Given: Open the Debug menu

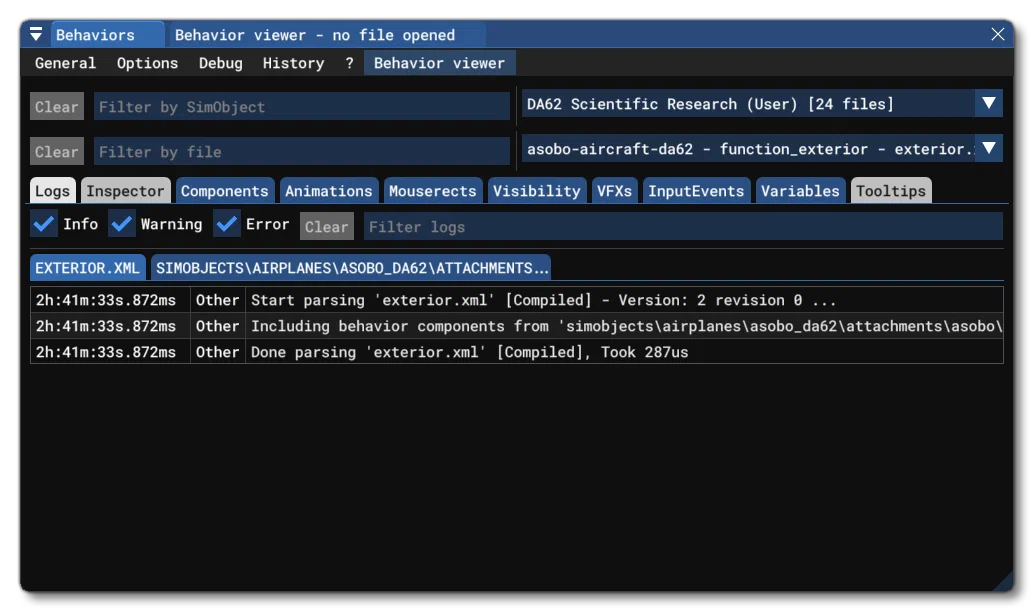Looking at the screenshot, I should coord(220,63).
